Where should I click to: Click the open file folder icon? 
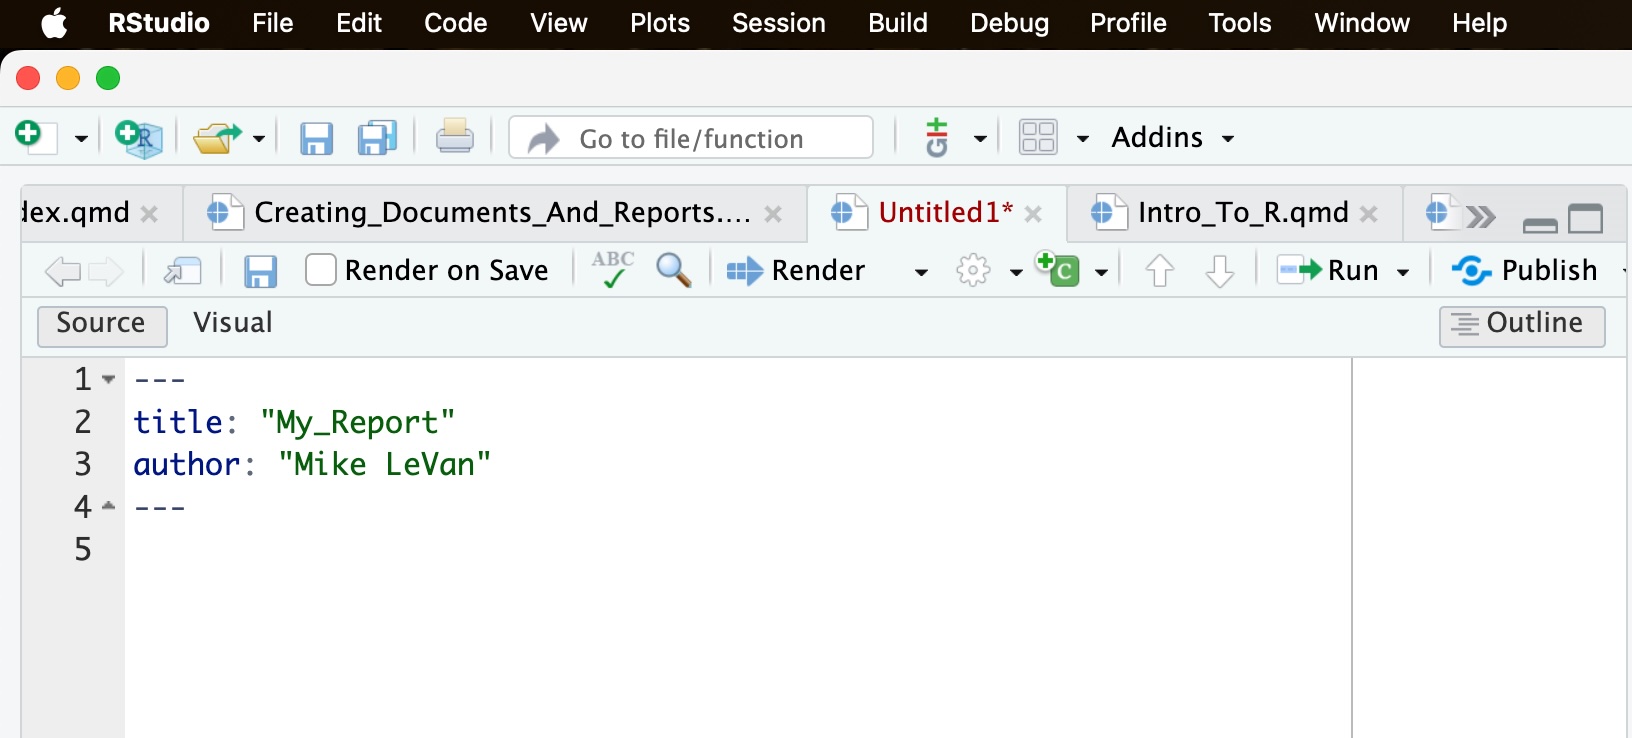[x=217, y=137]
